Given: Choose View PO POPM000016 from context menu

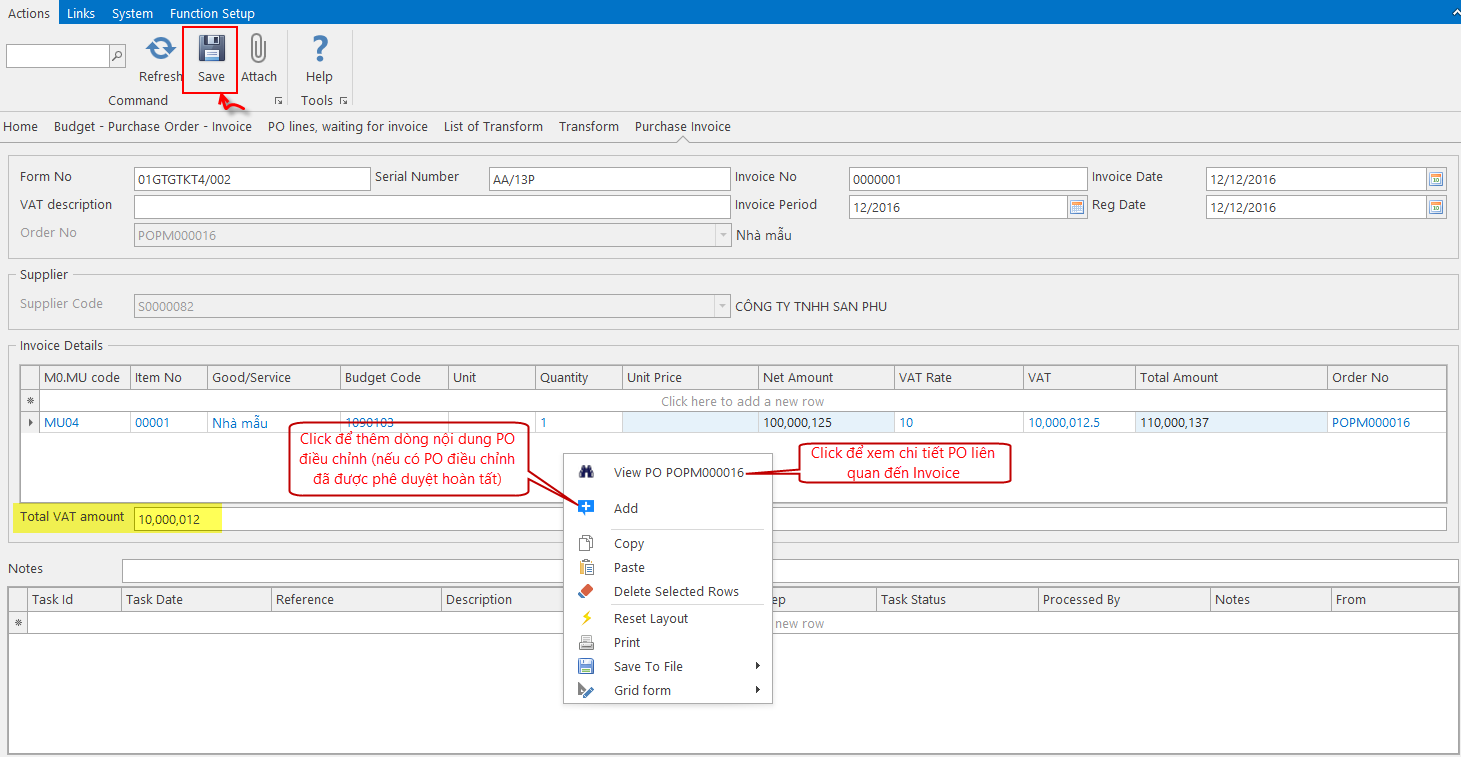Looking at the screenshot, I should coord(668,472).
